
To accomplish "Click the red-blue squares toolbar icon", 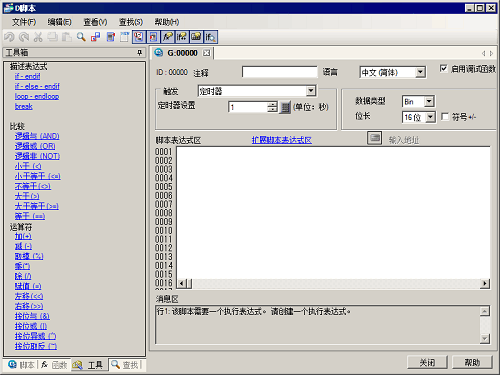I will [x=96, y=37].
